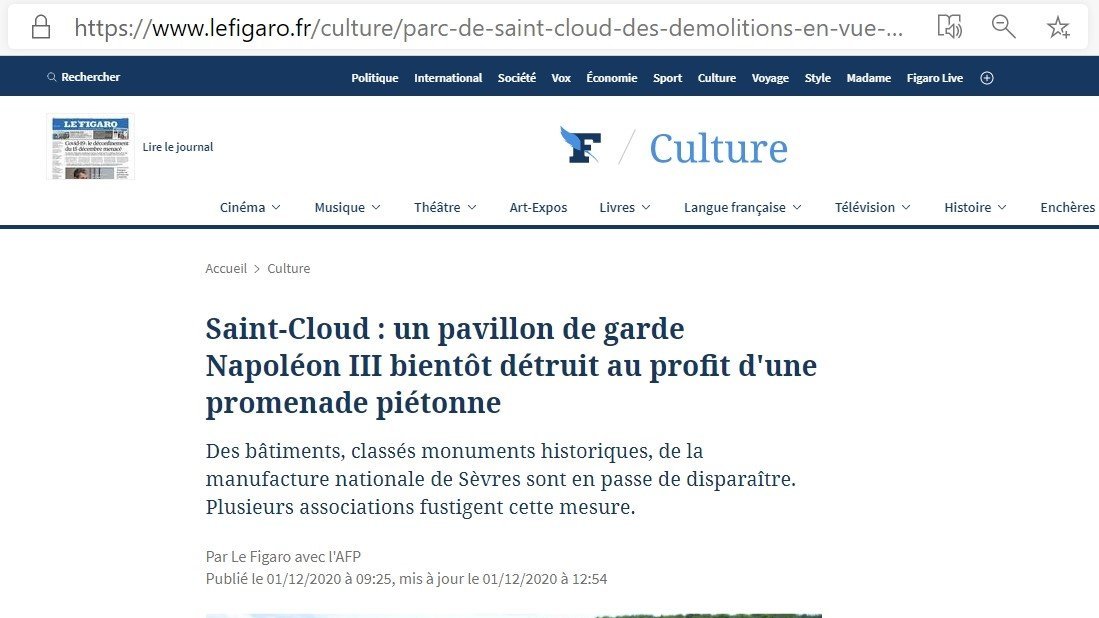1099x618 pixels.
Task: Open the Sport section
Action: (x=667, y=78)
